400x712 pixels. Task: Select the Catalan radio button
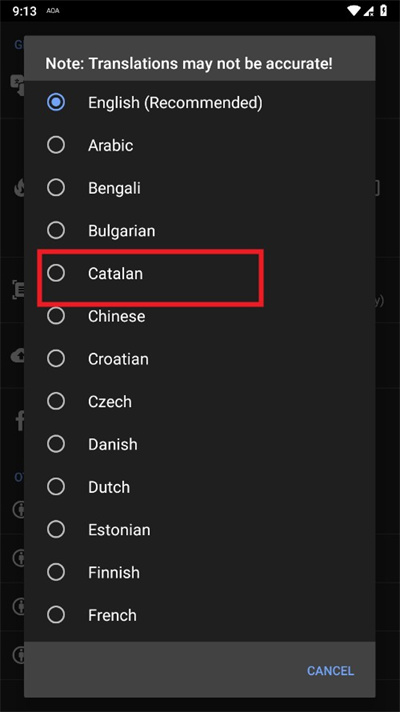point(56,273)
